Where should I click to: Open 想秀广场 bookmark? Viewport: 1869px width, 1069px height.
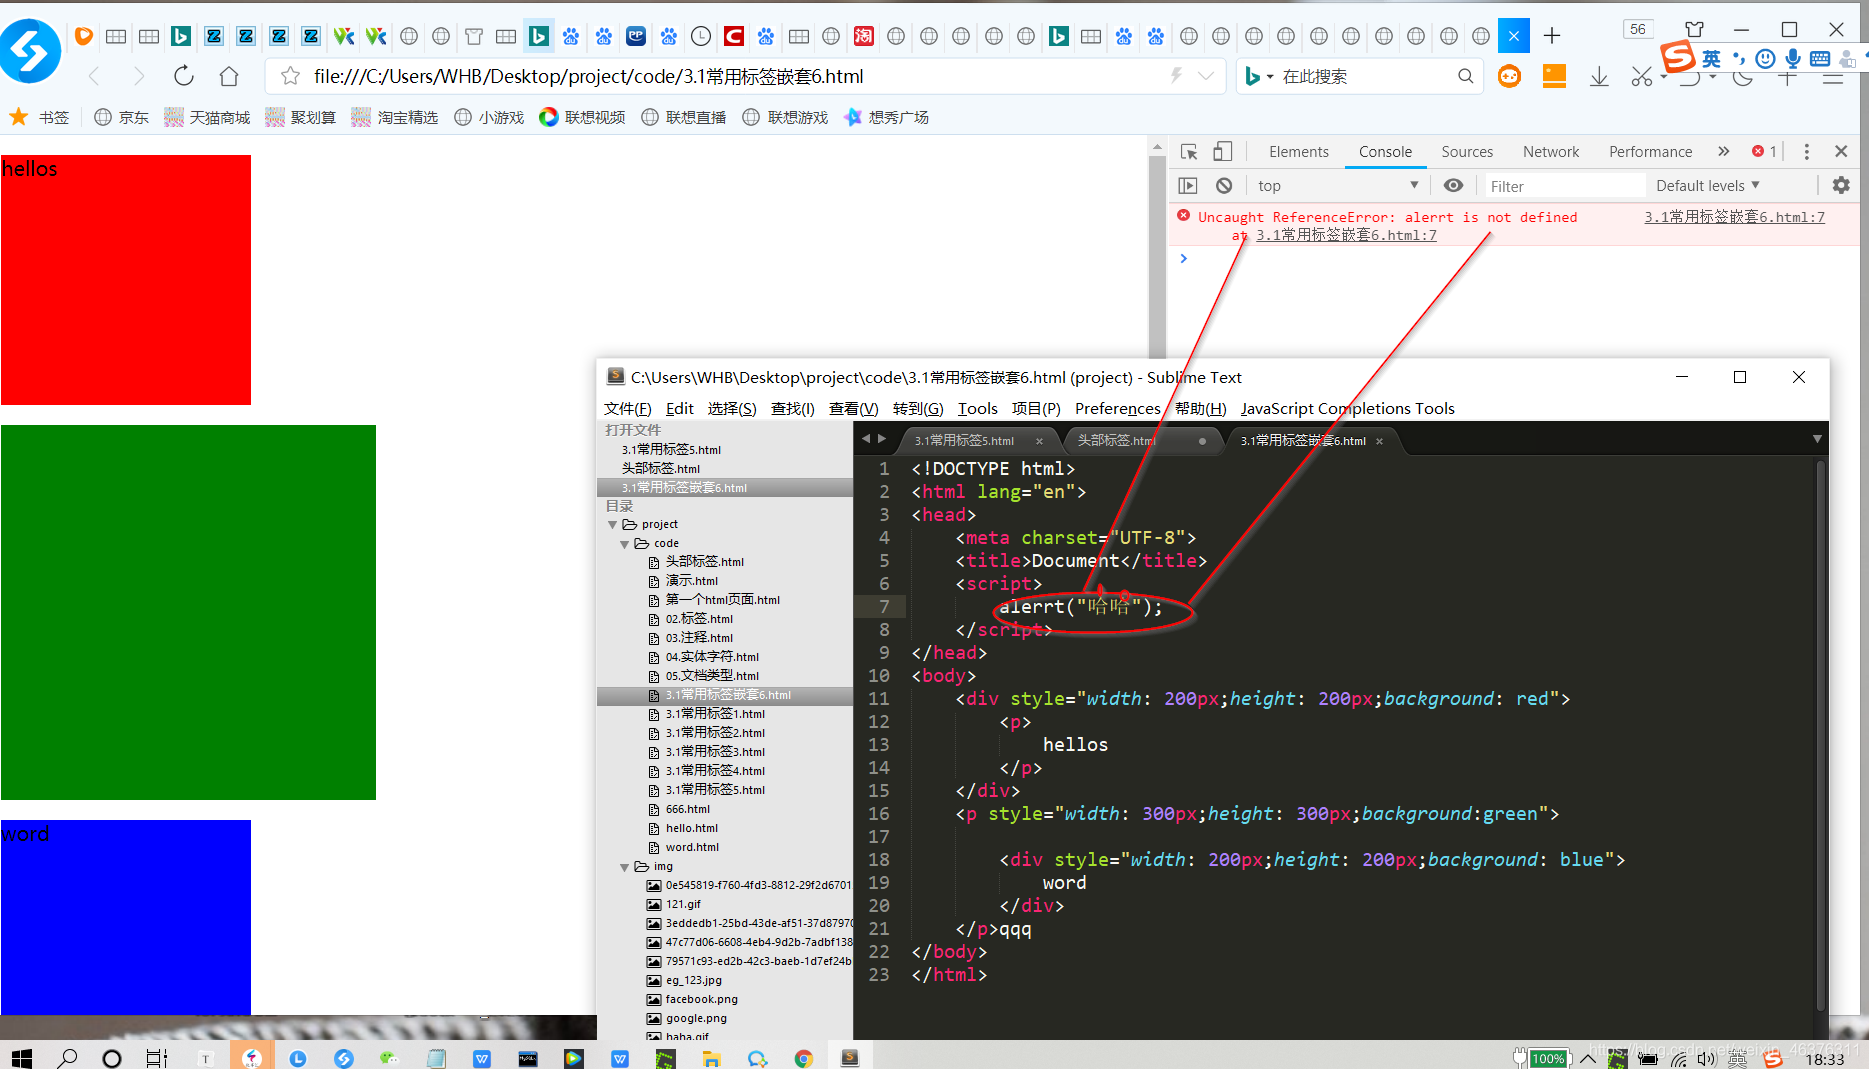point(886,117)
